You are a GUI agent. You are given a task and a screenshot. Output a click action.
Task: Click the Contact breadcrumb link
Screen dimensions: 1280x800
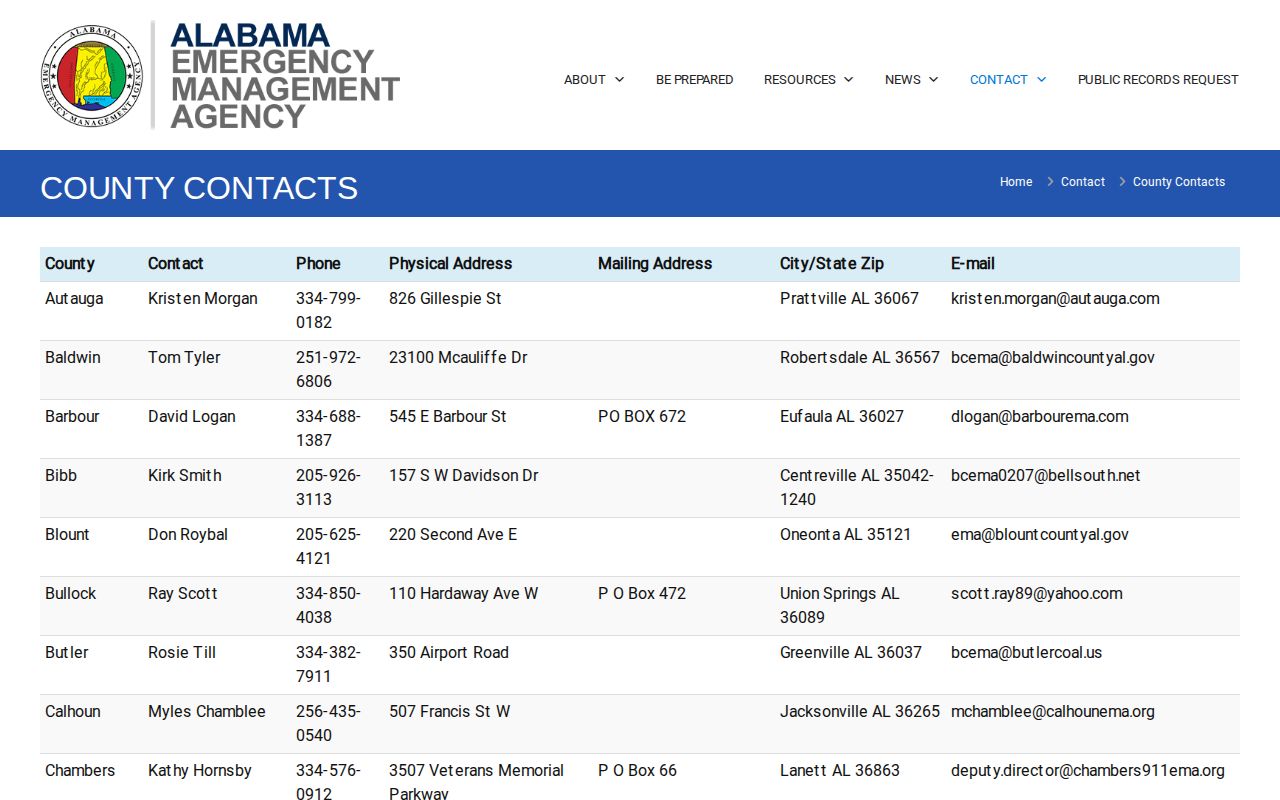point(1083,182)
